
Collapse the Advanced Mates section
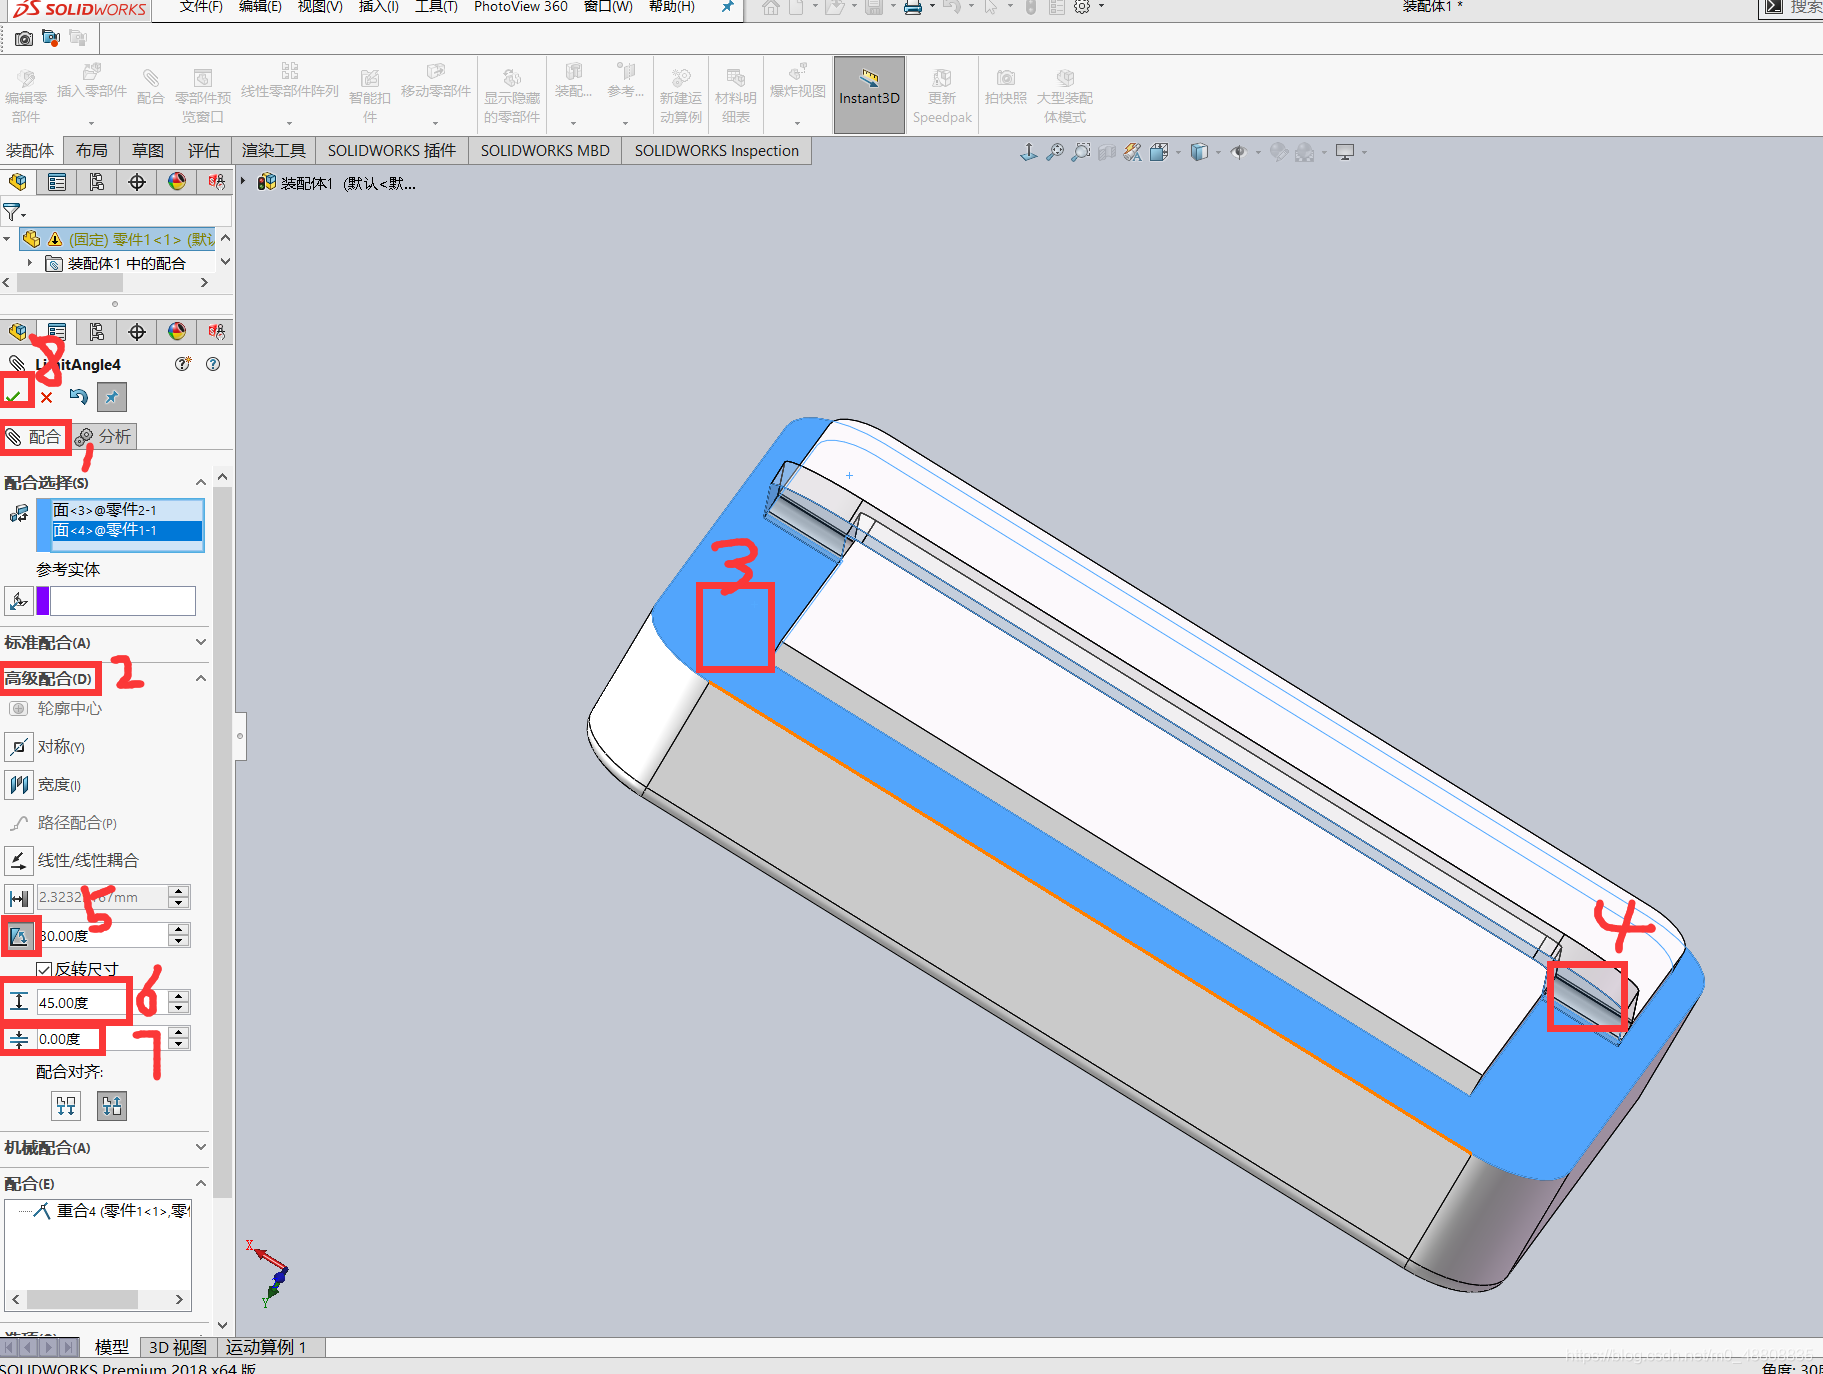pos(200,678)
